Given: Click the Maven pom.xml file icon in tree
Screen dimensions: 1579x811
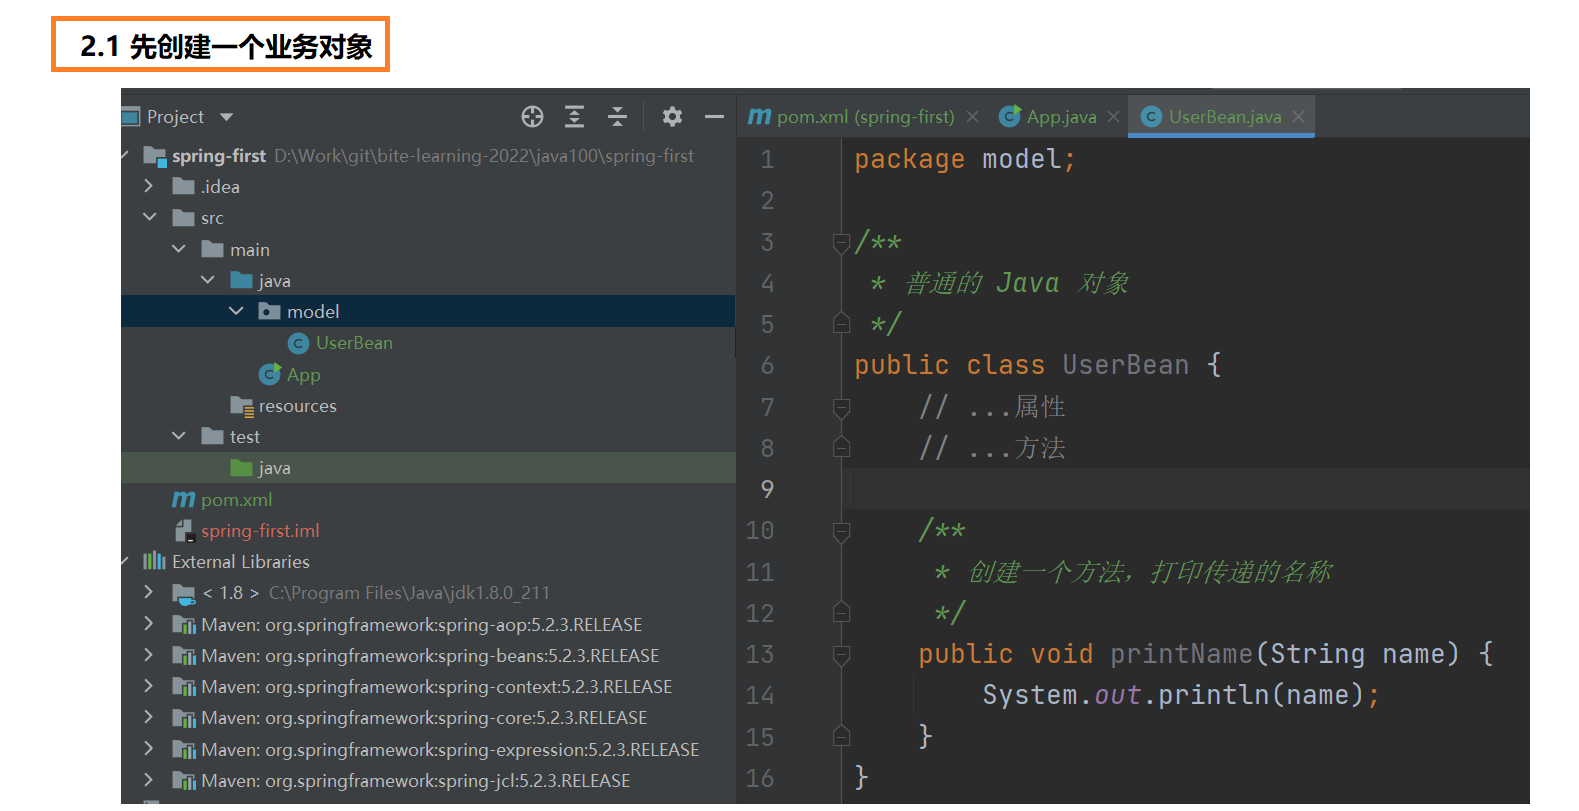Looking at the screenshot, I should click(184, 500).
